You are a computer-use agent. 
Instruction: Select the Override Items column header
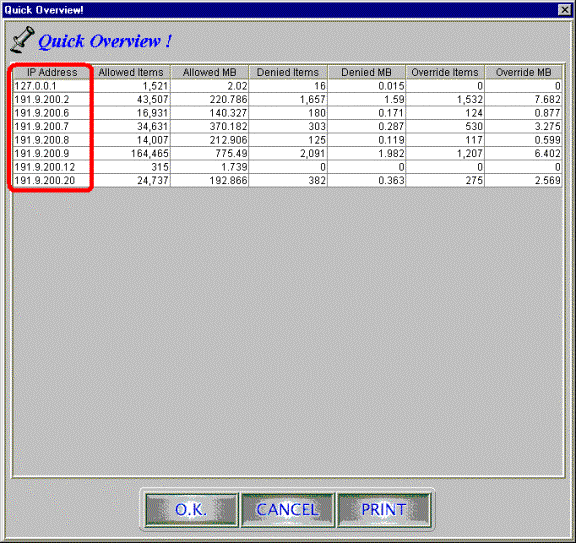445,72
